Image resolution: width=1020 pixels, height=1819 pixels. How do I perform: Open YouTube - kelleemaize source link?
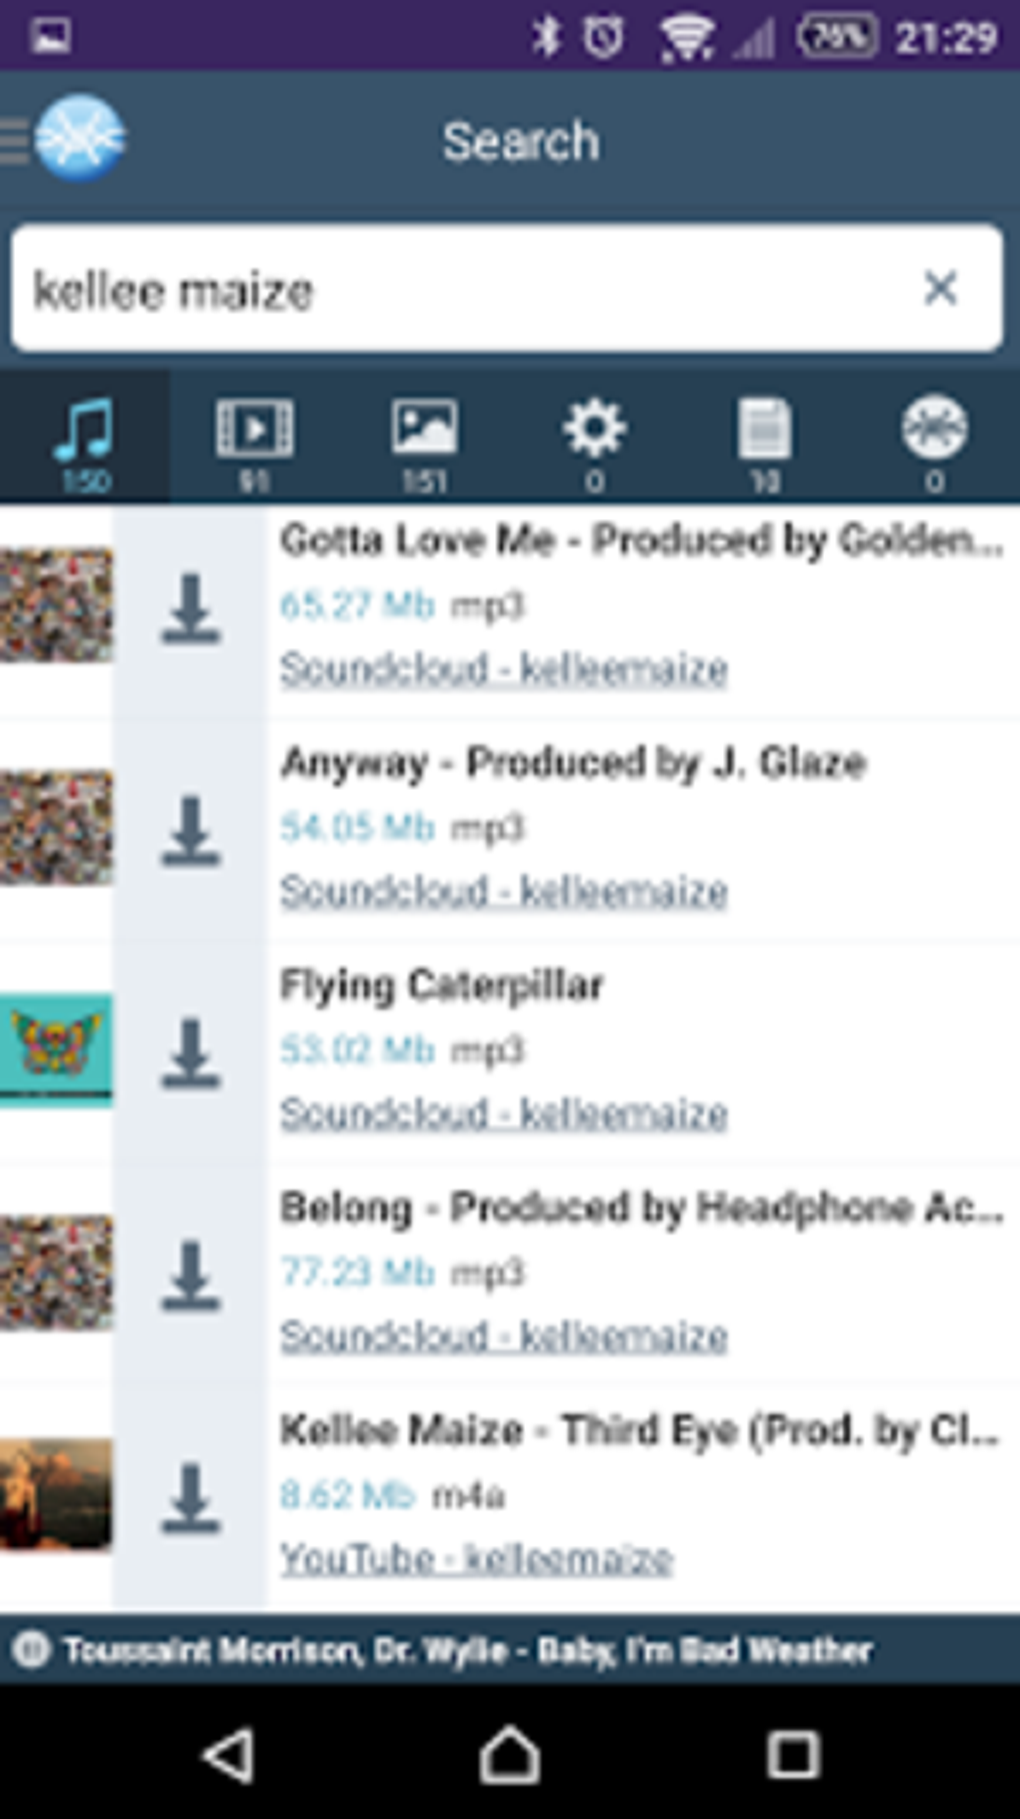(476, 1558)
